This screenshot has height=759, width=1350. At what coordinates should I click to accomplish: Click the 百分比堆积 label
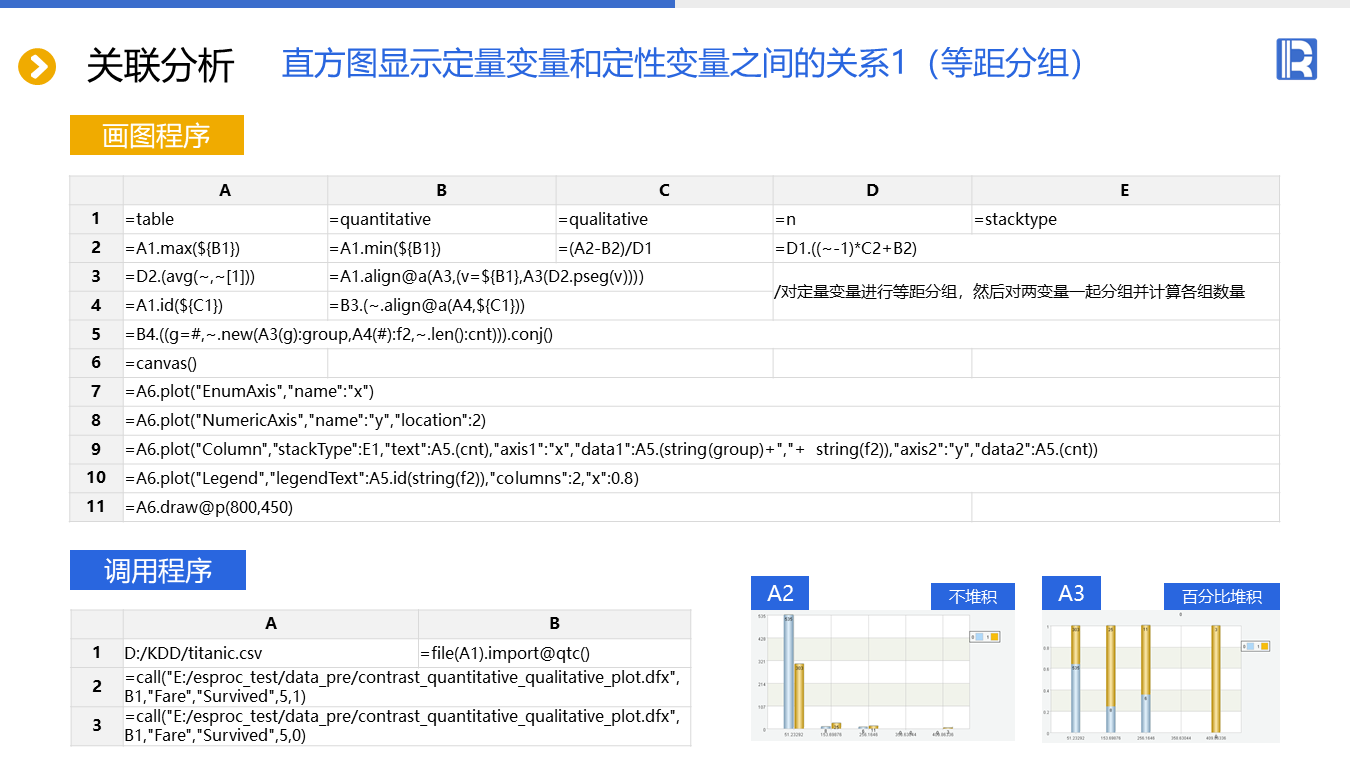tap(1222, 596)
